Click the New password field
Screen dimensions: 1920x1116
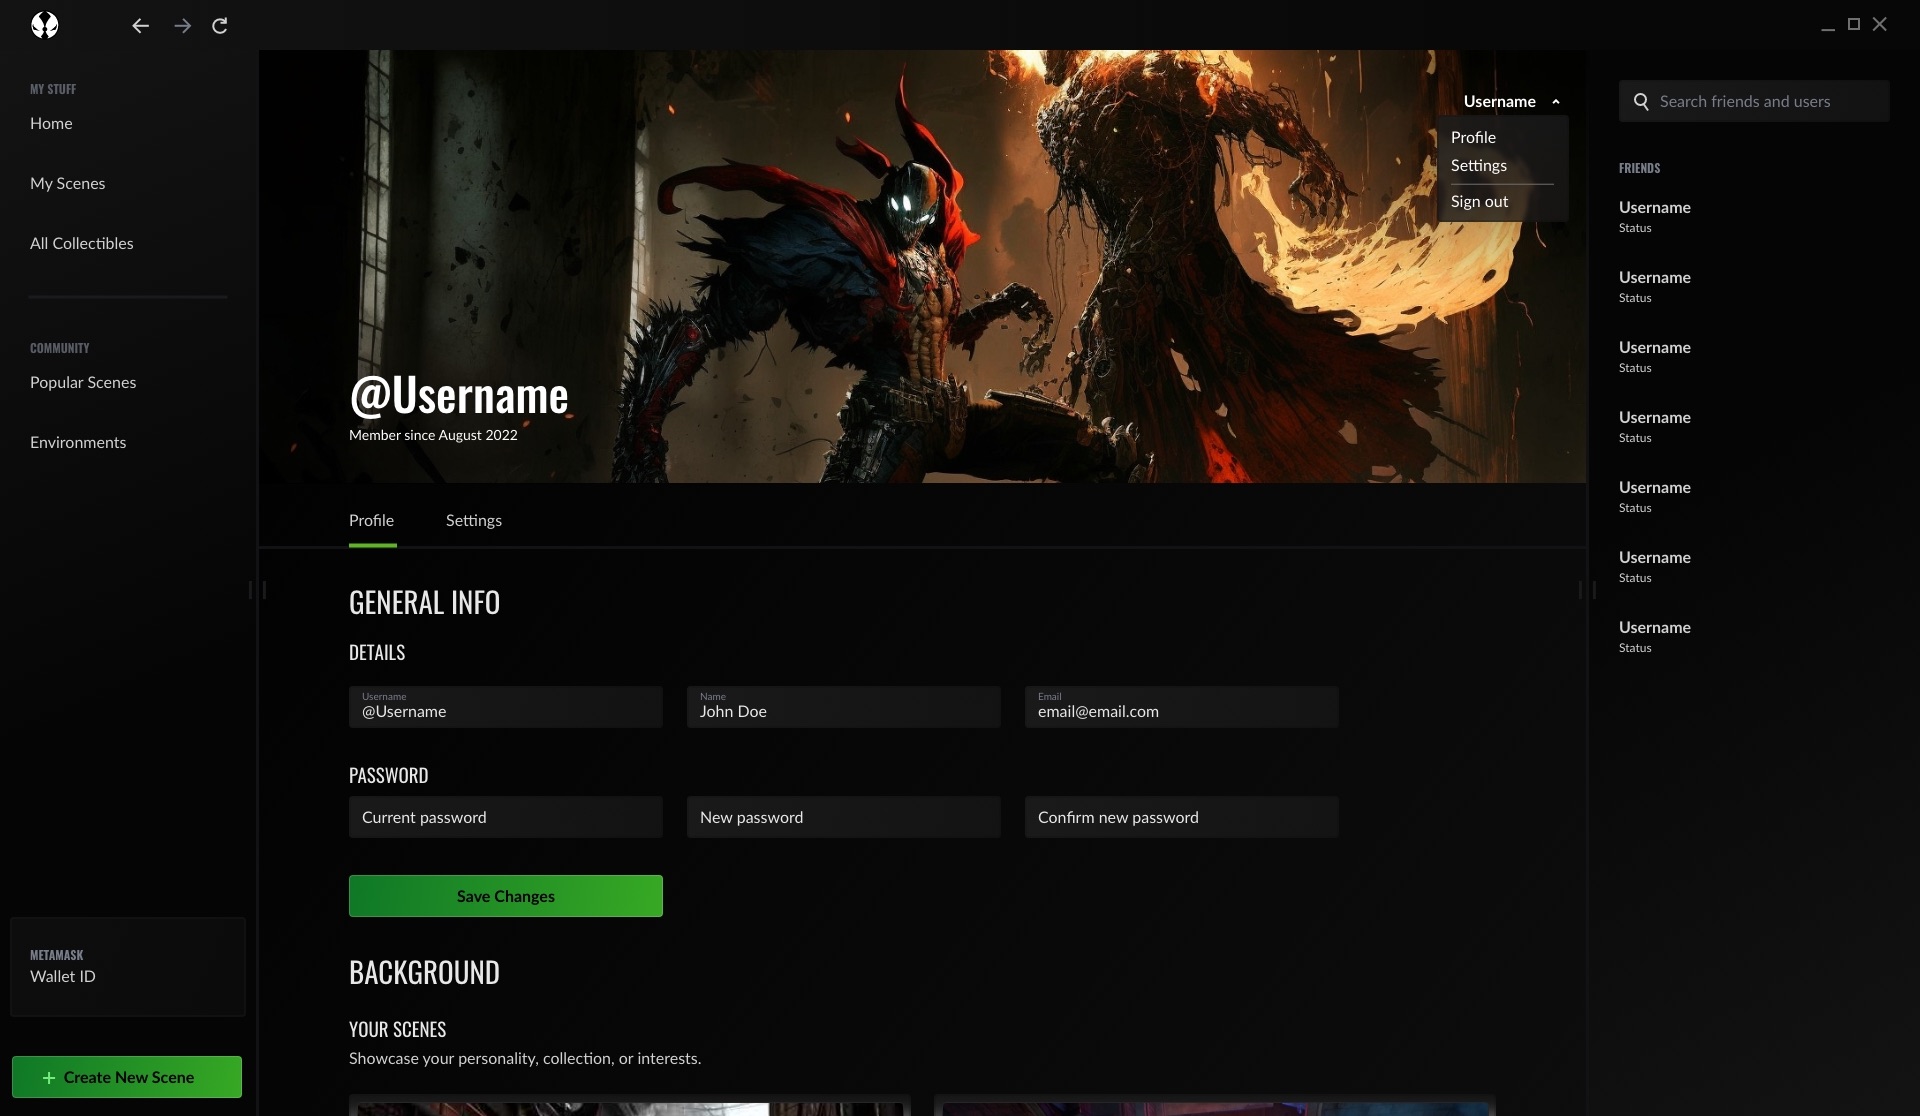point(843,817)
